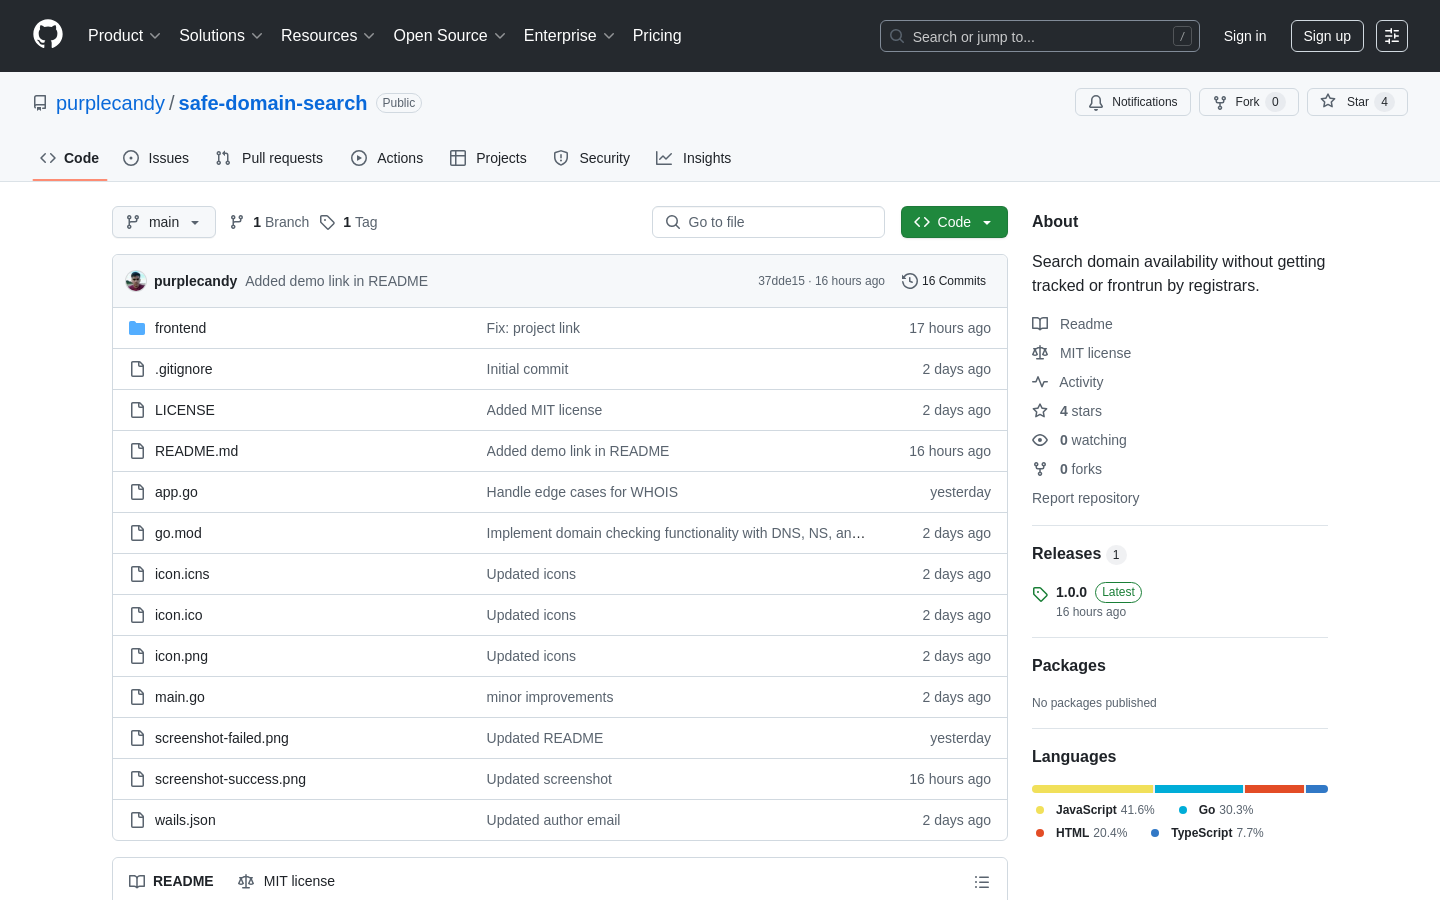Open the README outline list icon
This screenshot has height=900, width=1440.
coord(982,882)
